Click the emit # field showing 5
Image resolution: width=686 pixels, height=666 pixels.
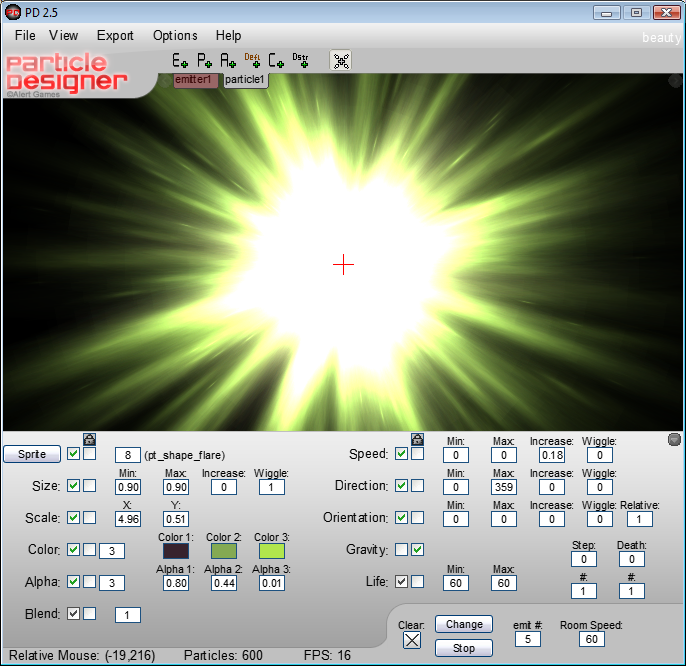(528, 639)
